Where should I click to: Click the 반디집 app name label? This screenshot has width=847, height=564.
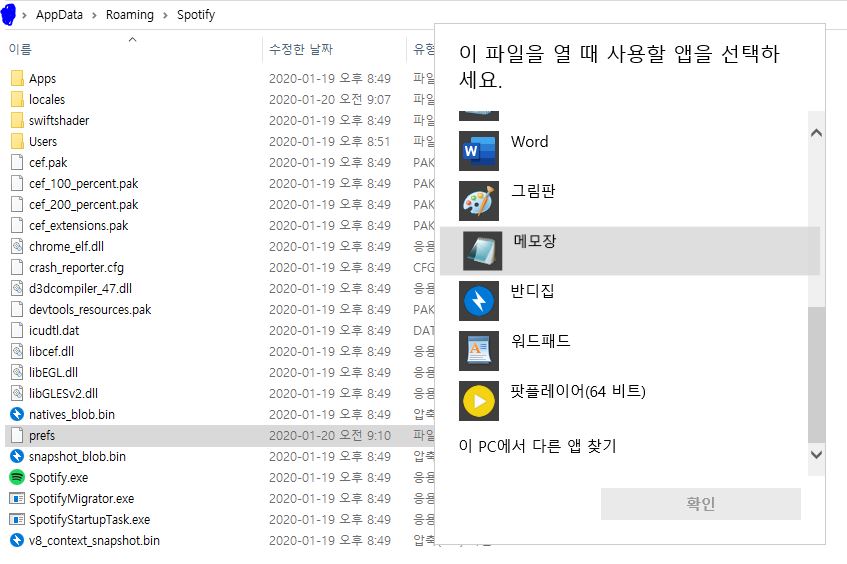[x=532, y=291]
